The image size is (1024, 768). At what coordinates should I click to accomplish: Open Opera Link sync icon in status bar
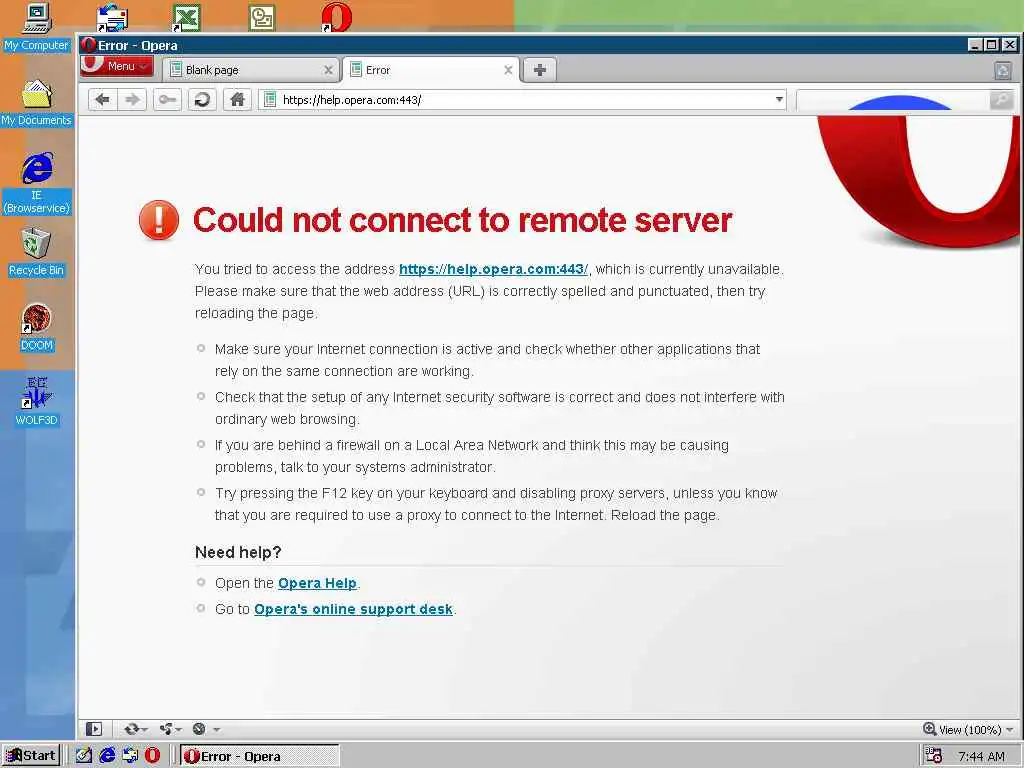(x=133, y=729)
